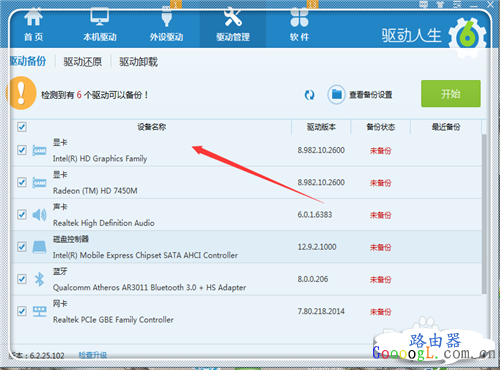
Task: Click 本机驱动 label in navigation
Action: point(100,37)
